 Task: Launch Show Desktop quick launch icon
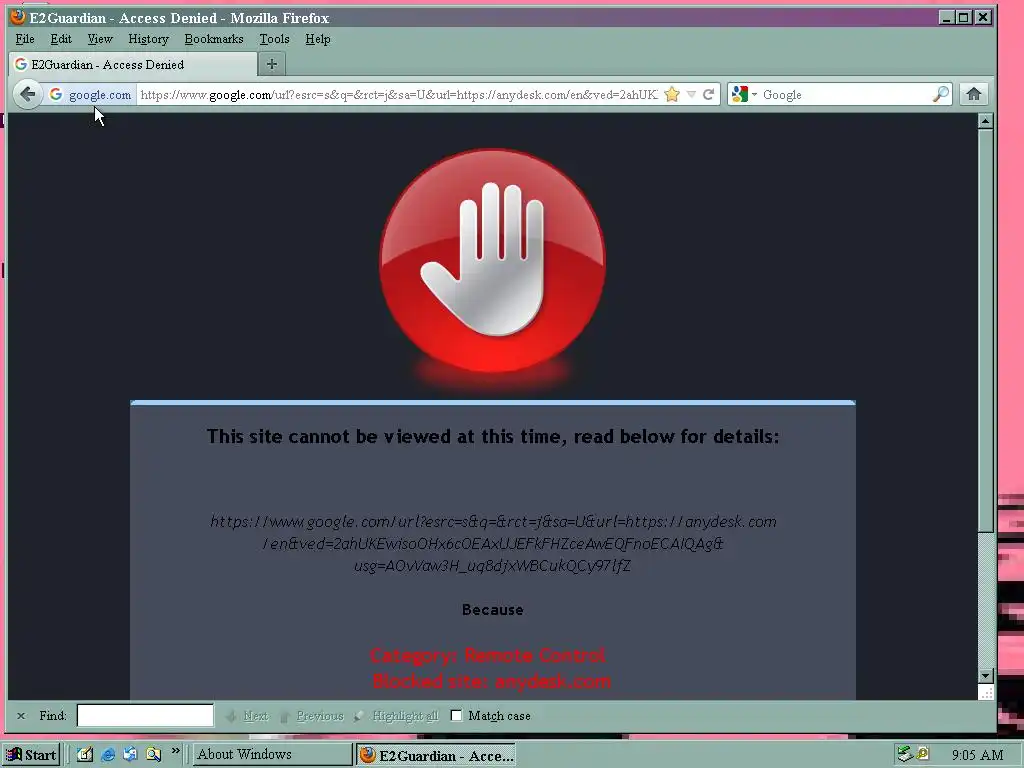(x=84, y=754)
